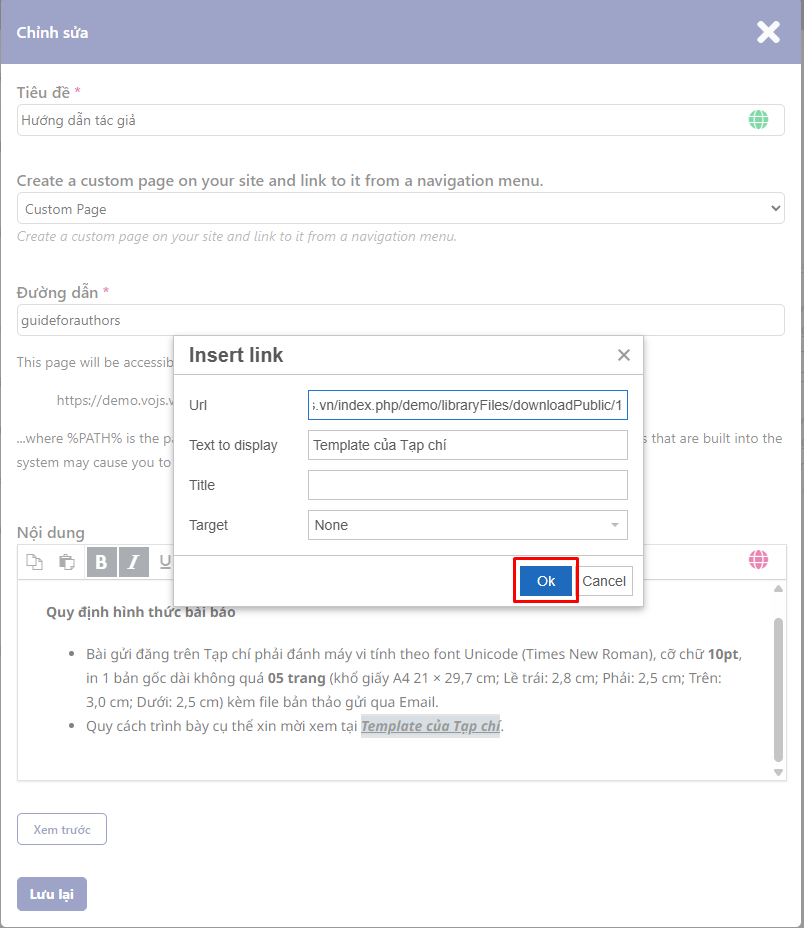Focus the Title field in Insert link
Viewport: 804px width, 928px height.
[467, 485]
